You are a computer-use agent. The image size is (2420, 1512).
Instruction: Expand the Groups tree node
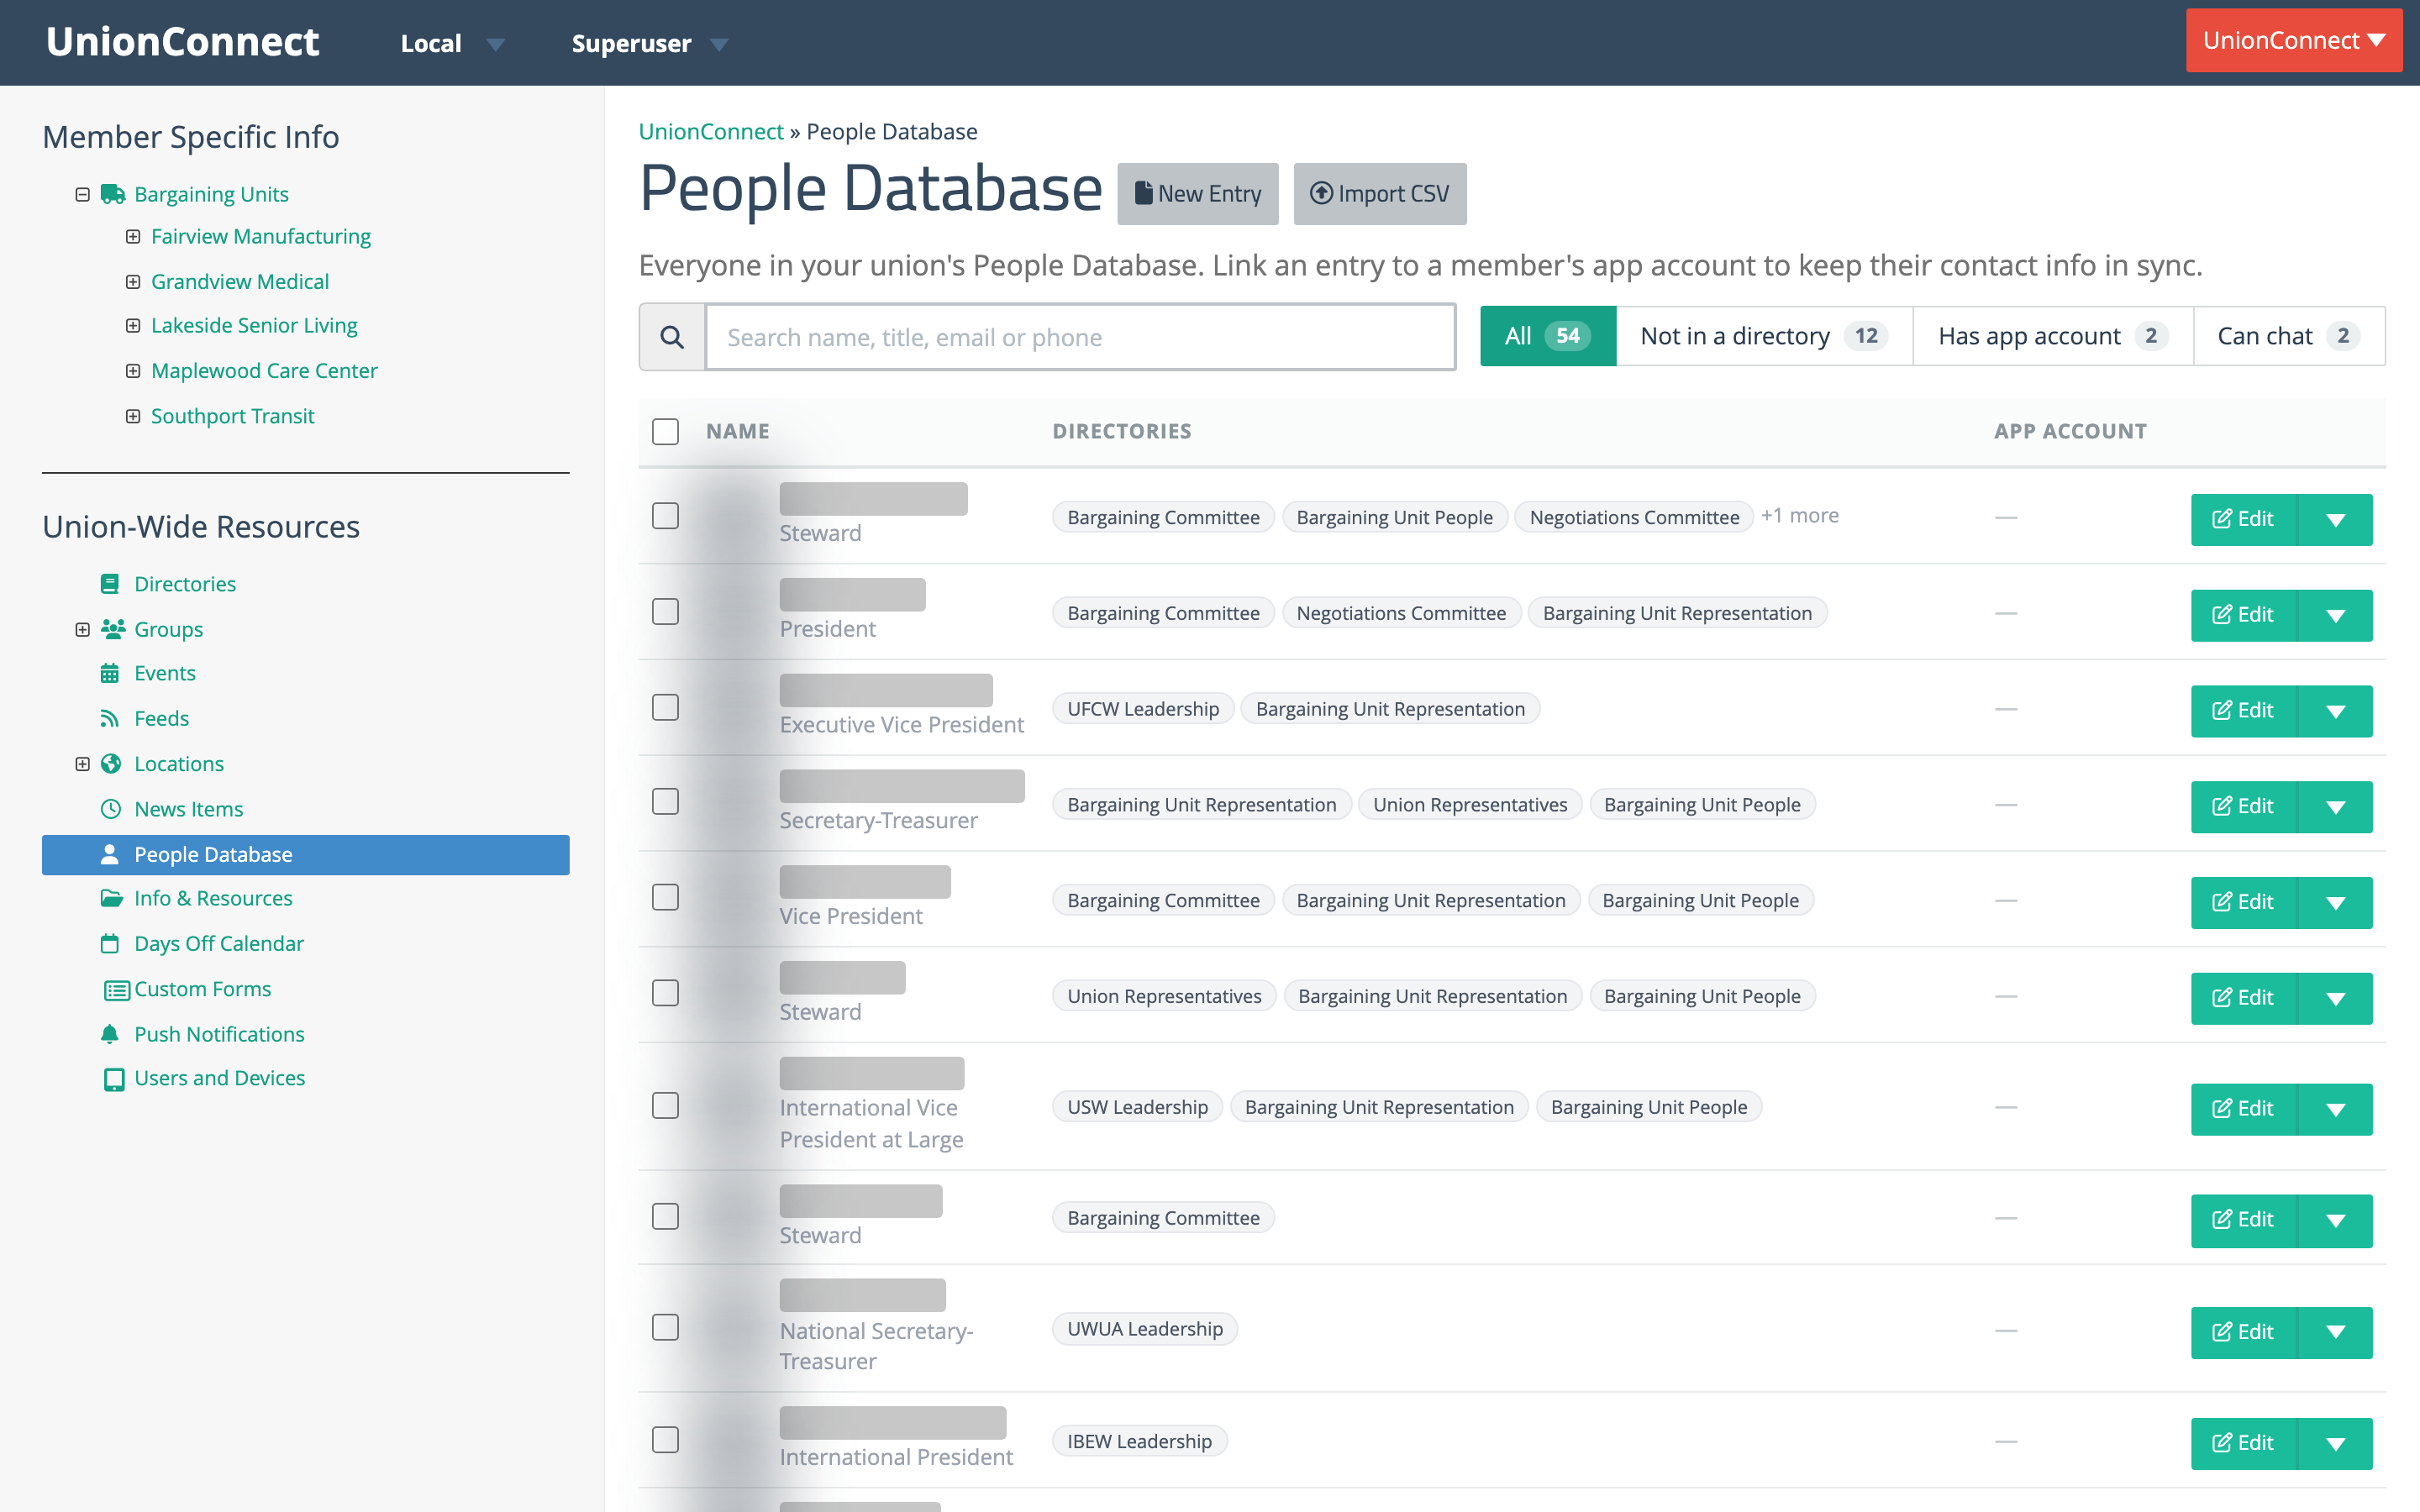pos(83,629)
